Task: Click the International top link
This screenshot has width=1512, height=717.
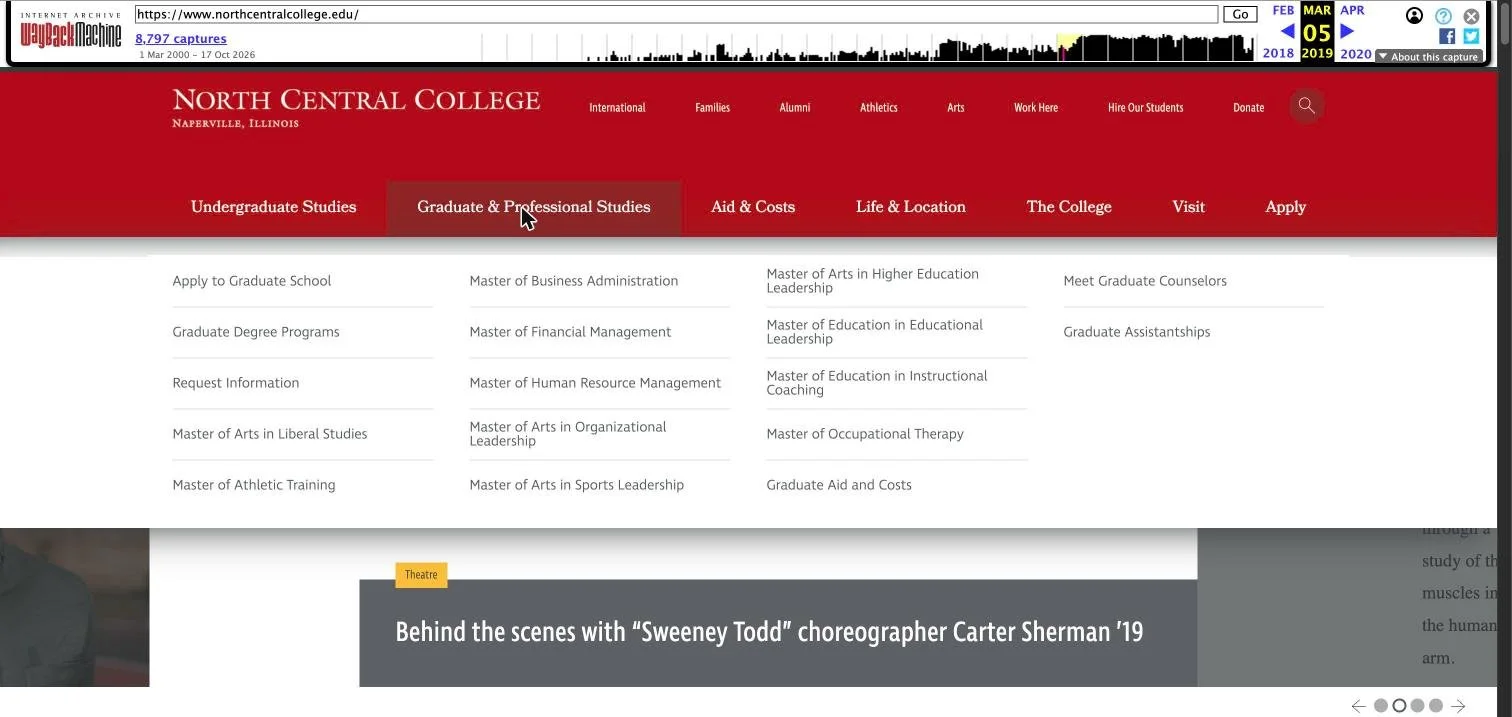Action: (x=617, y=107)
